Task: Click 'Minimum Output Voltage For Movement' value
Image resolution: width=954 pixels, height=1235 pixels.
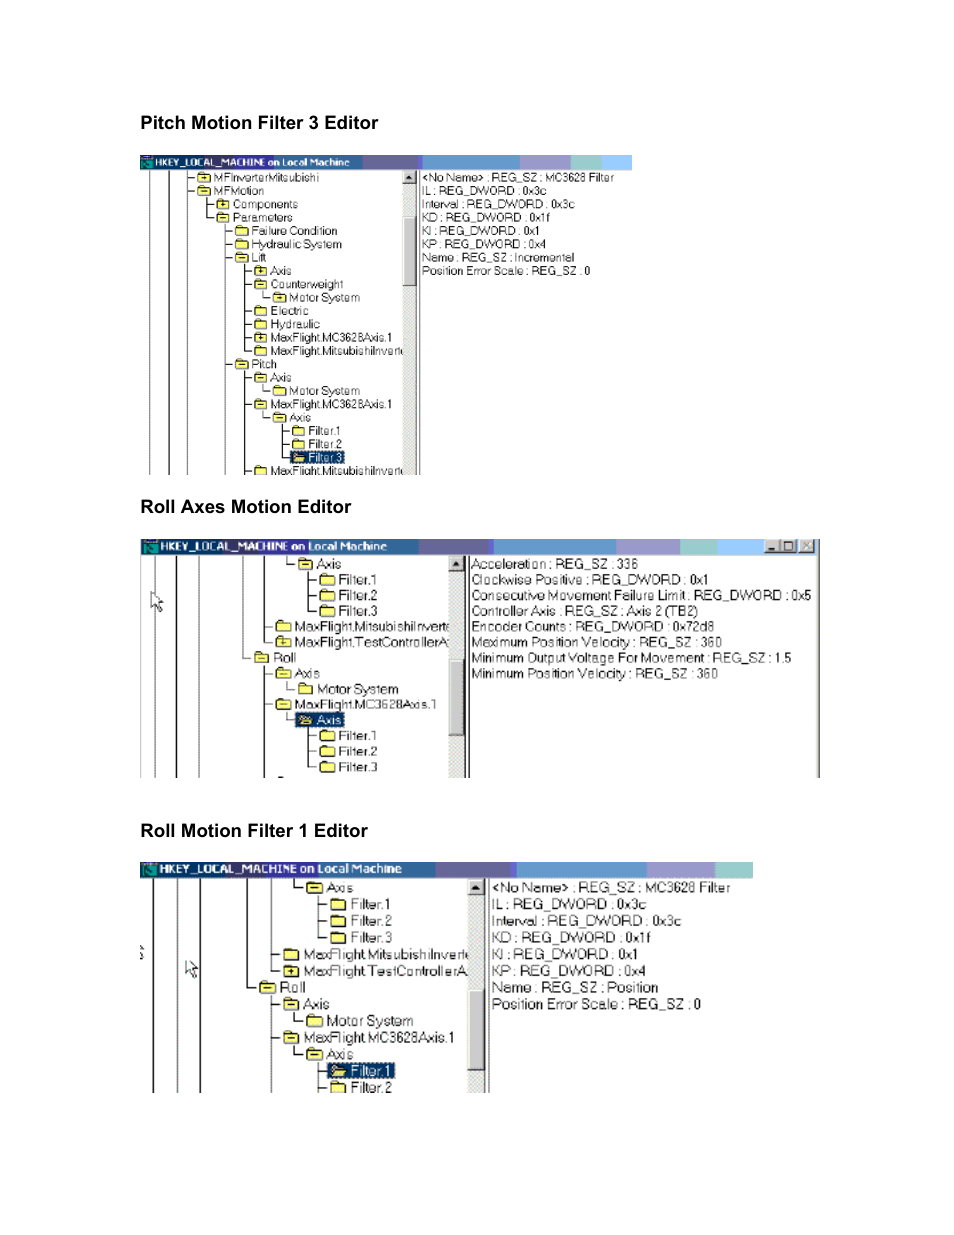Action: tap(631, 658)
